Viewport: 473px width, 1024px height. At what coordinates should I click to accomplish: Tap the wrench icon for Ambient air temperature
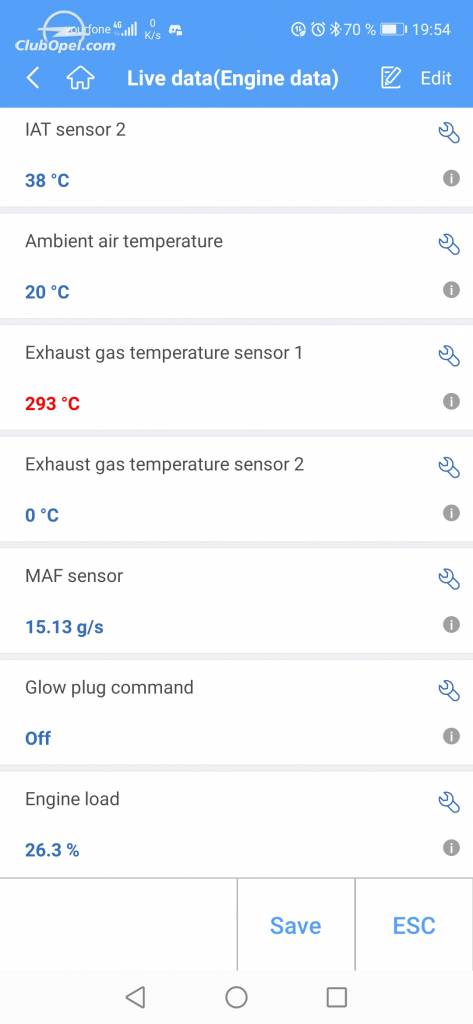pos(449,244)
